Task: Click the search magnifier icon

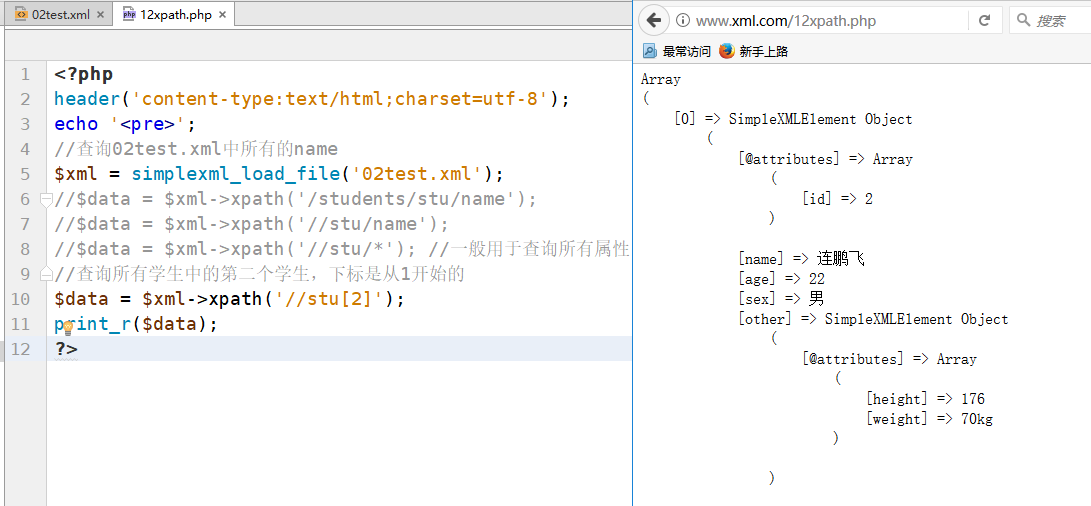Action: 1023,21
